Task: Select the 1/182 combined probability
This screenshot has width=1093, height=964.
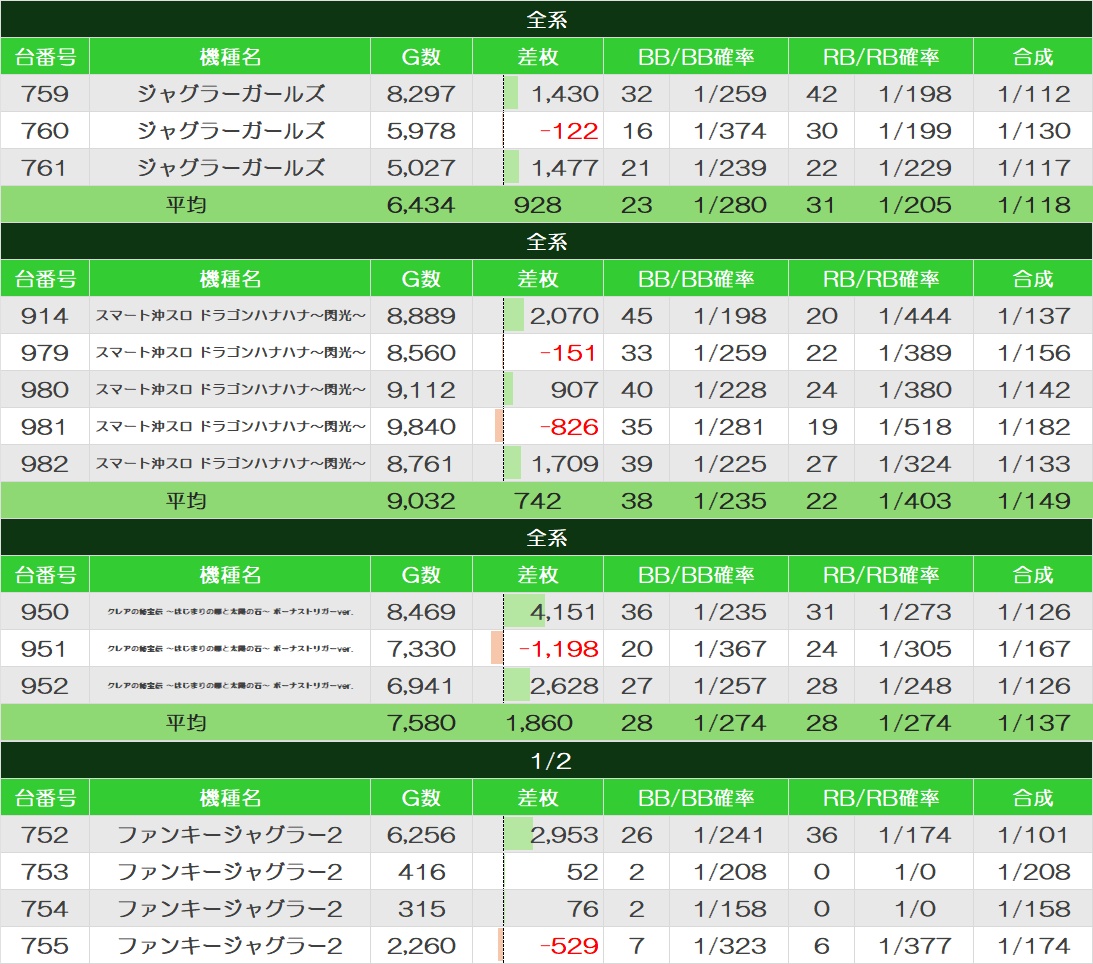Action: (1034, 427)
